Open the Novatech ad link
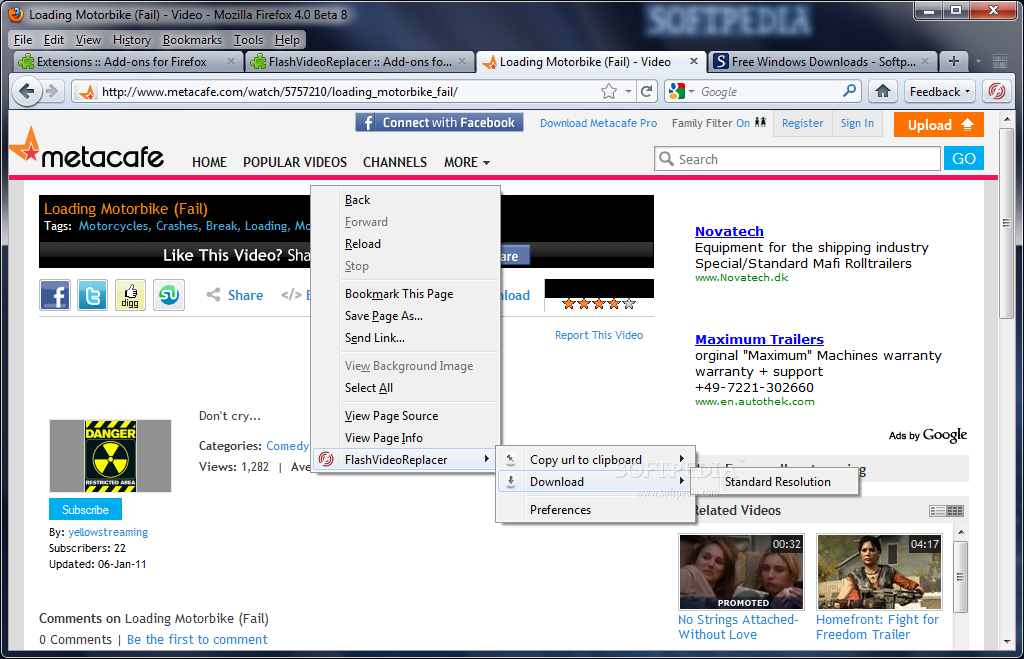This screenshot has height=659, width=1024. [x=729, y=231]
